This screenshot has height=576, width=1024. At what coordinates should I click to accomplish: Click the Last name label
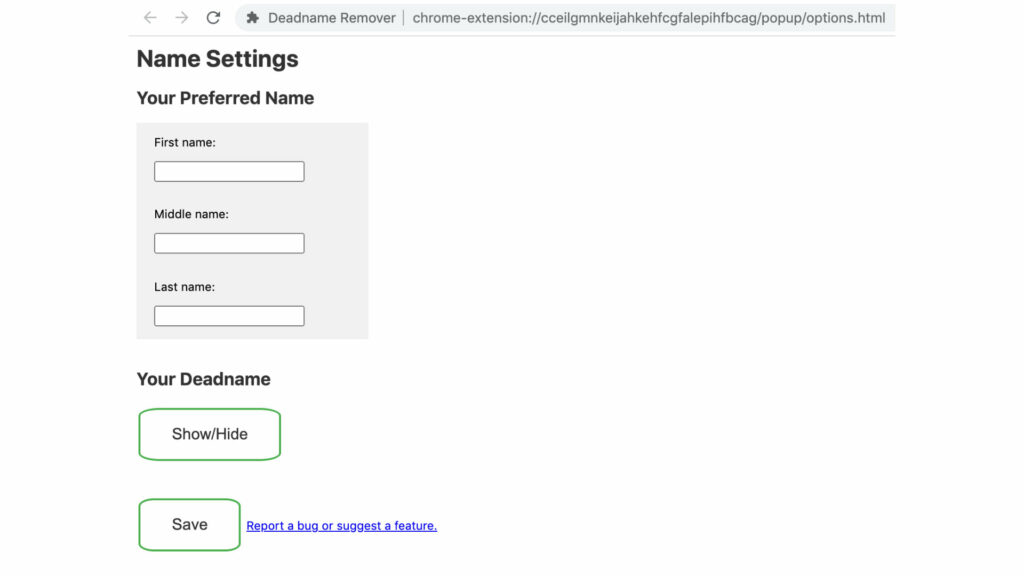(x=184, y=287)
